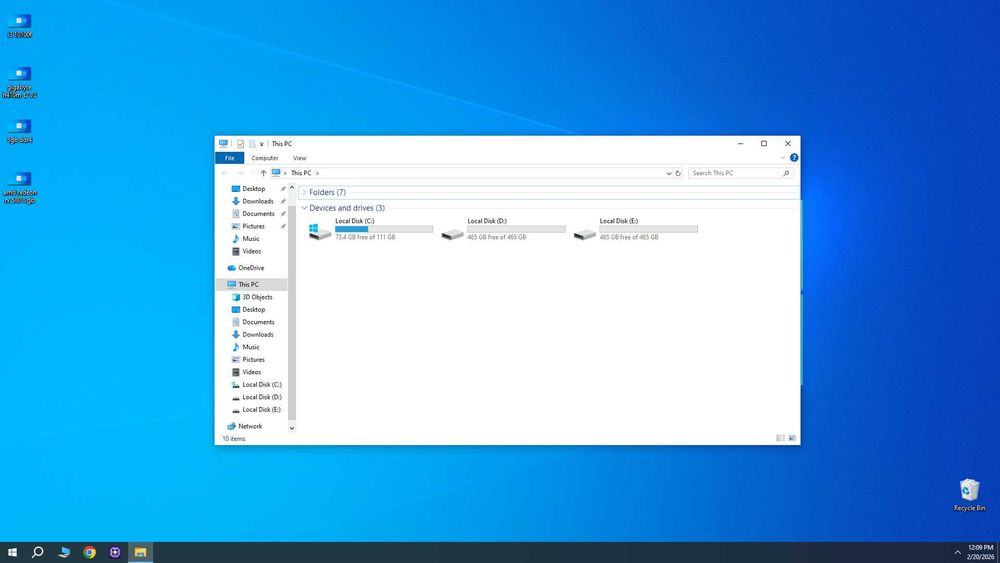Click the search magnifier in Search This PC
Image resolution: width=1000 pixels, height=563 pixels.
point(786,173)
